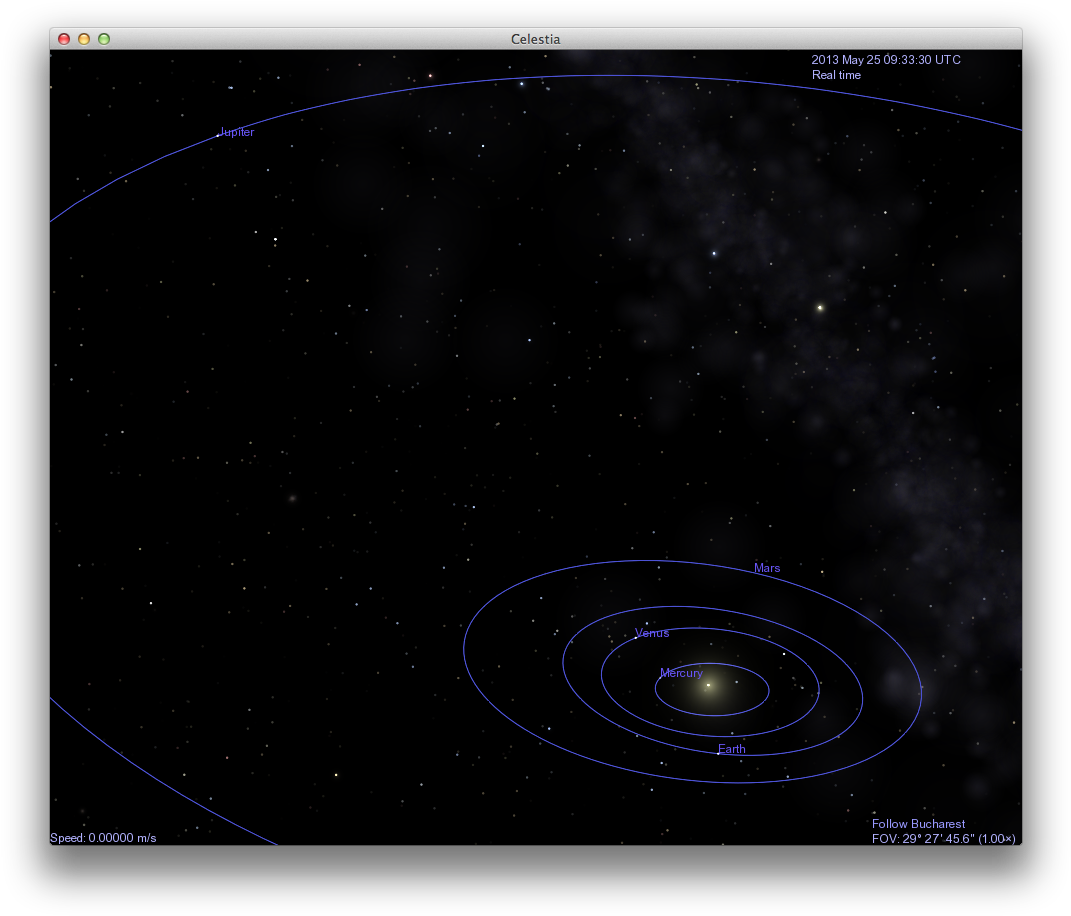Viewport: 1071px width, 916px height.
Task: Click the Jupiter planet label
Action: point(237,132)
